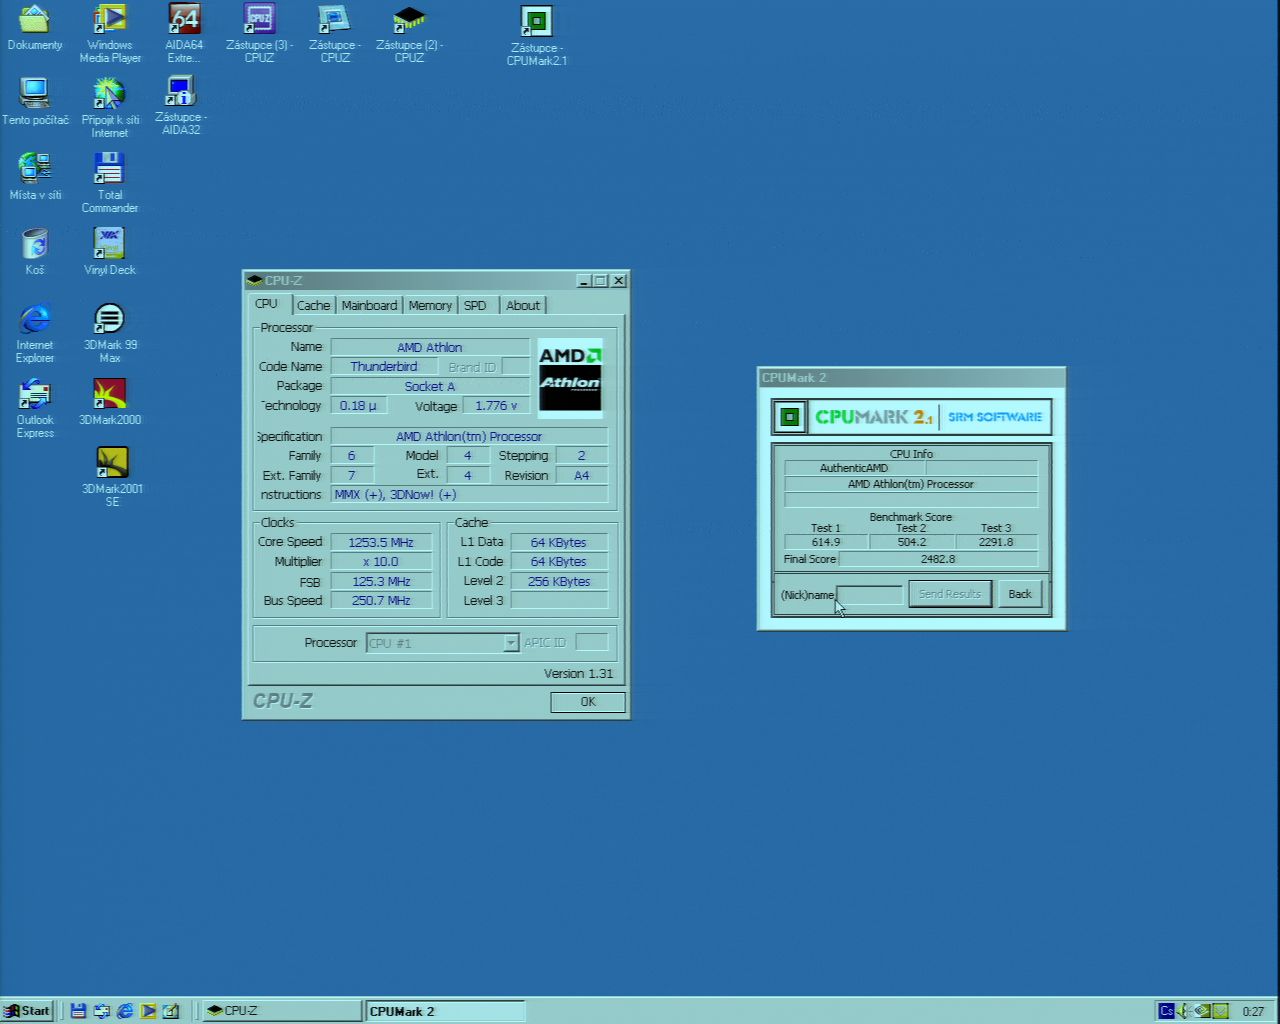Click the Code Name Thunderbird field
The height and width of the screenshot is (1024, 1280).
click(x=384, y=367)
